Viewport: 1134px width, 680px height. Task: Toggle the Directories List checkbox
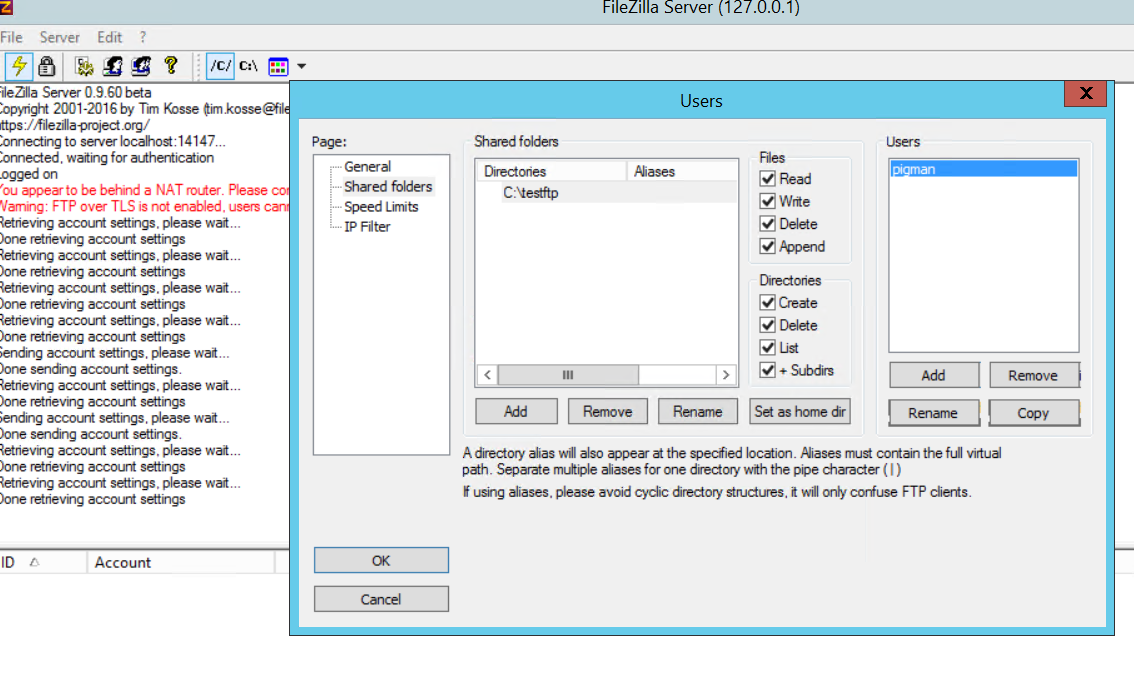point(767,347)
